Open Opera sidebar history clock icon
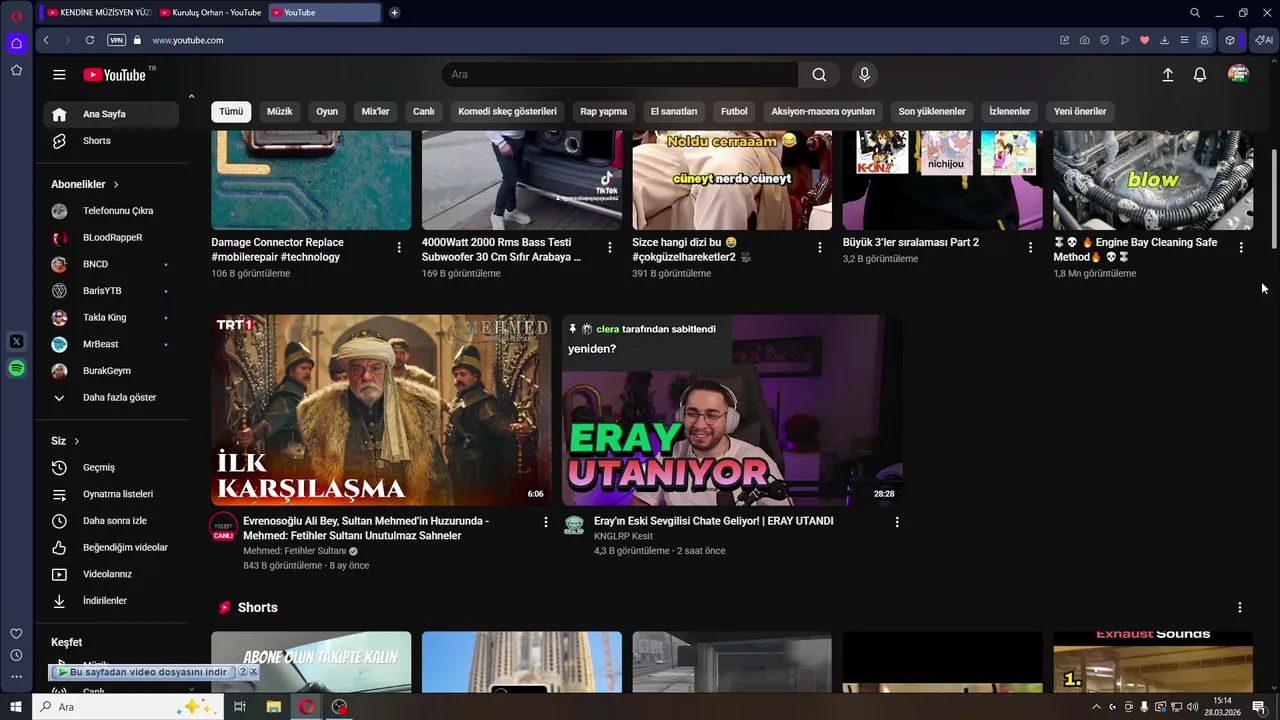The height and width of the screenshot is (720, 1280). [16, 655]
